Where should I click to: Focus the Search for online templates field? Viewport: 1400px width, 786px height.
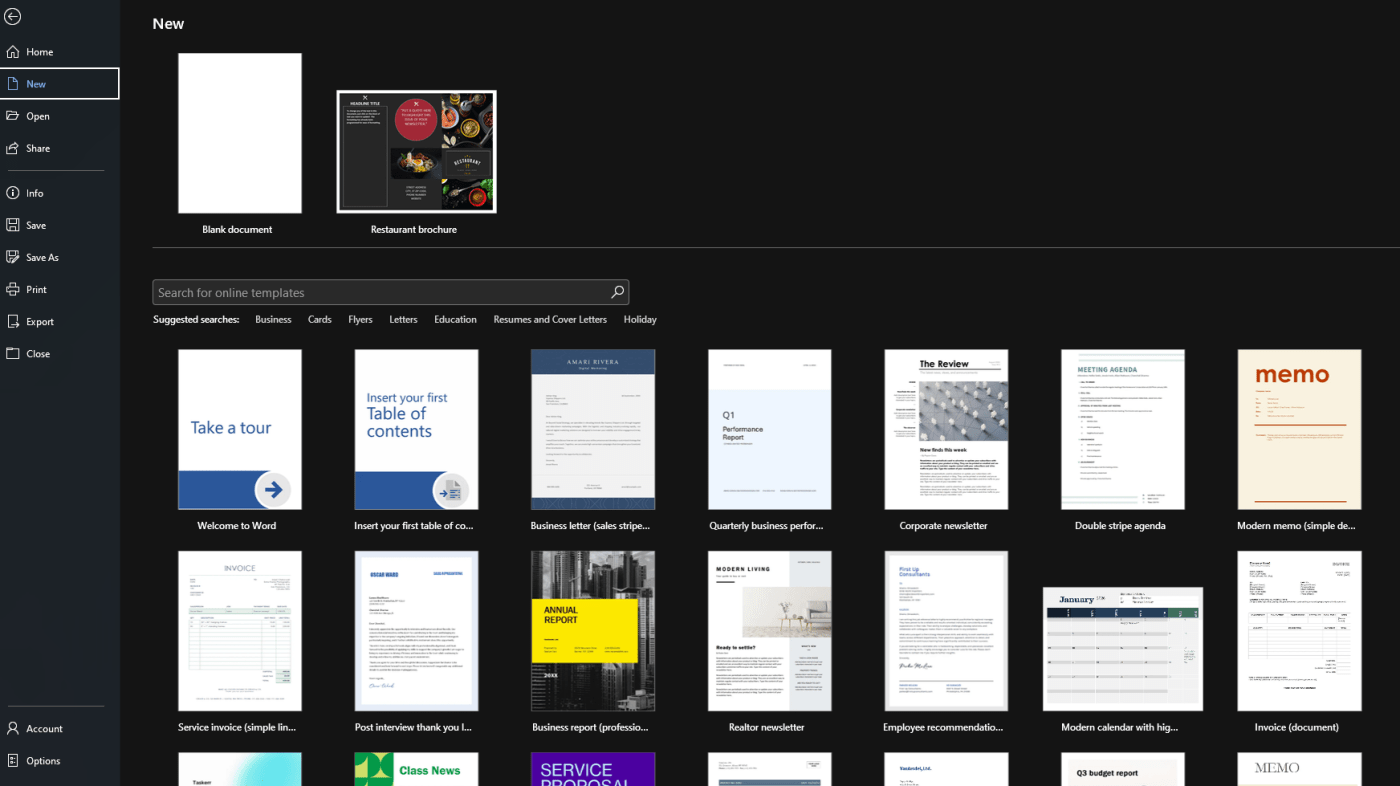pyautogui.click(x=391, y=292)
